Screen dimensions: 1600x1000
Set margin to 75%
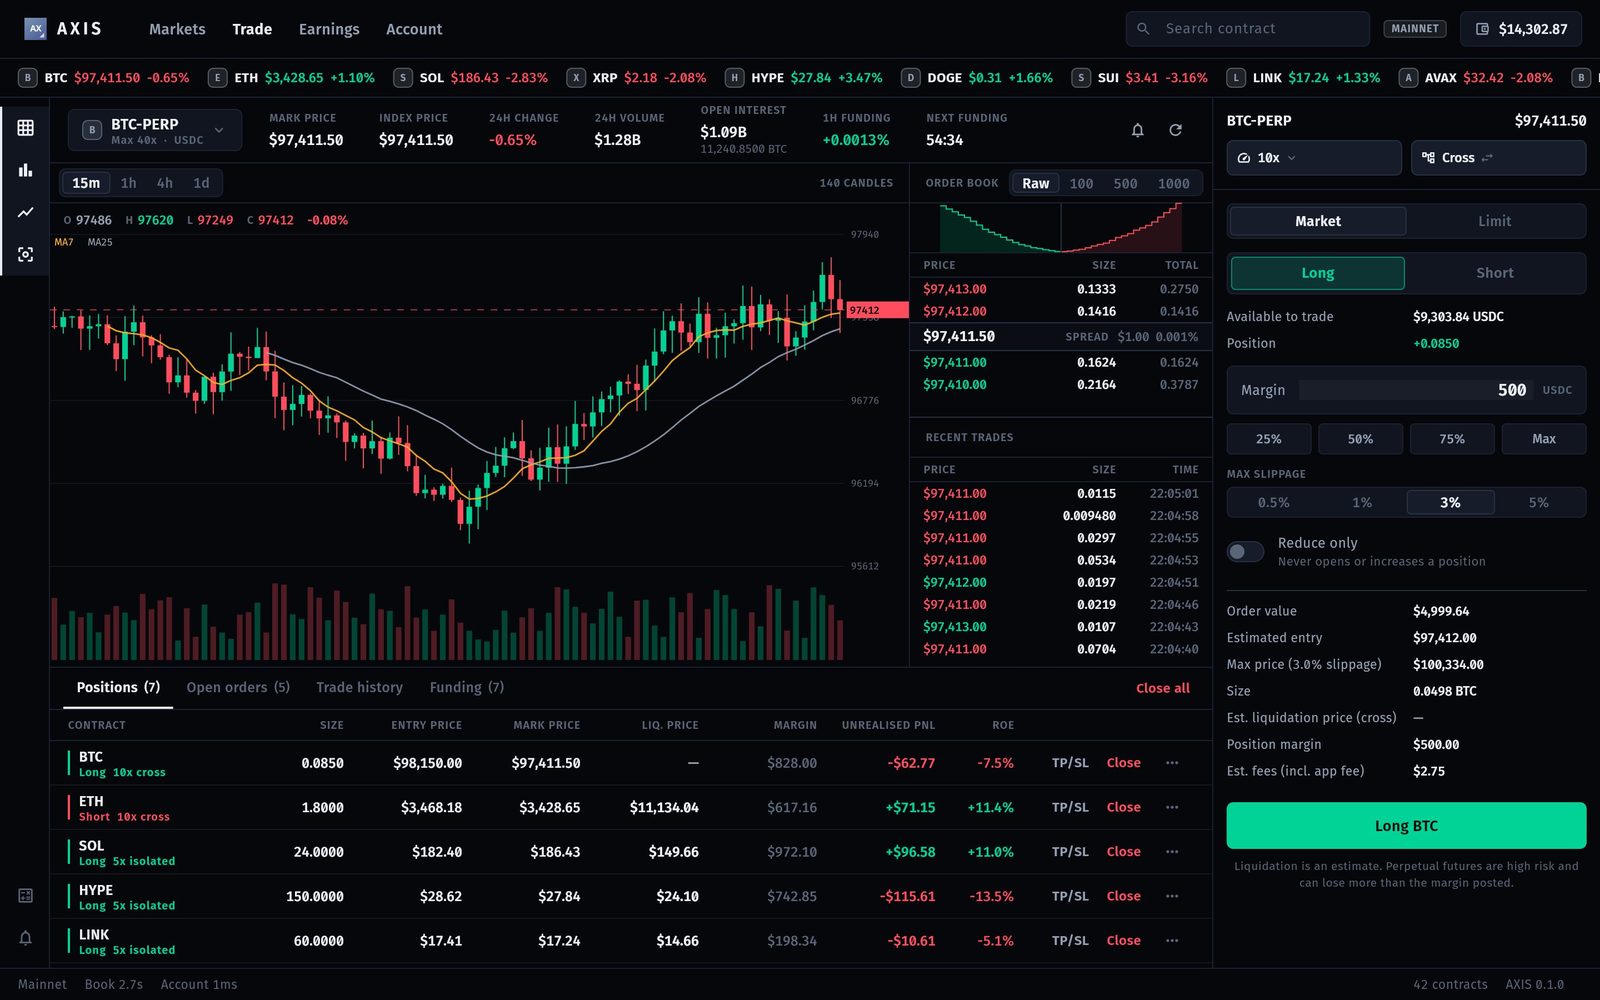[1452, 439]
